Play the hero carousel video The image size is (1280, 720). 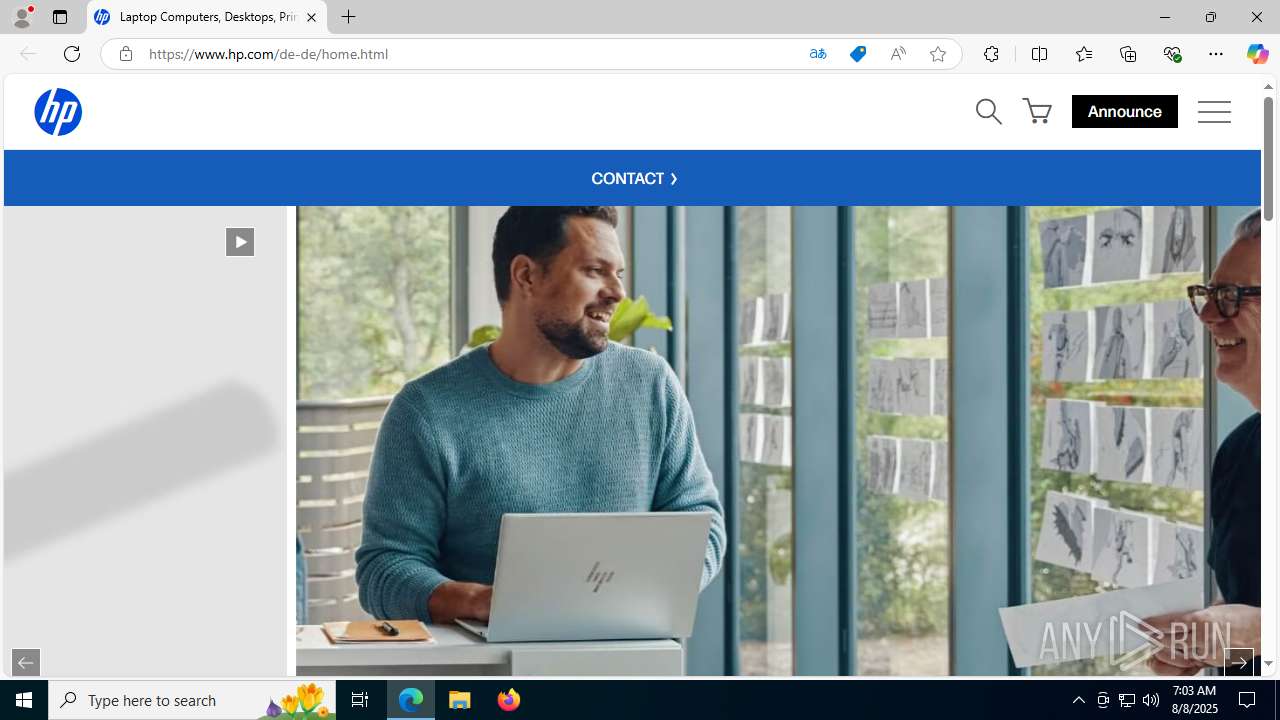coord(240,242)
